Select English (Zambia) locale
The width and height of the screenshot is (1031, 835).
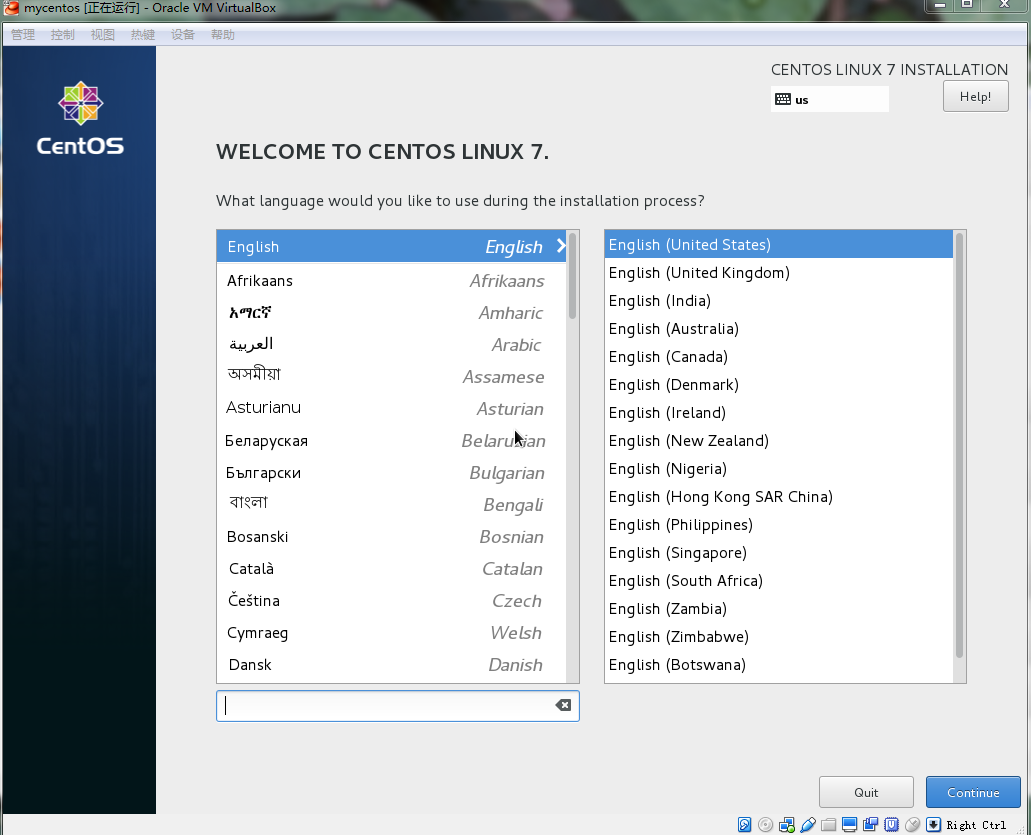tap(779, 609)
